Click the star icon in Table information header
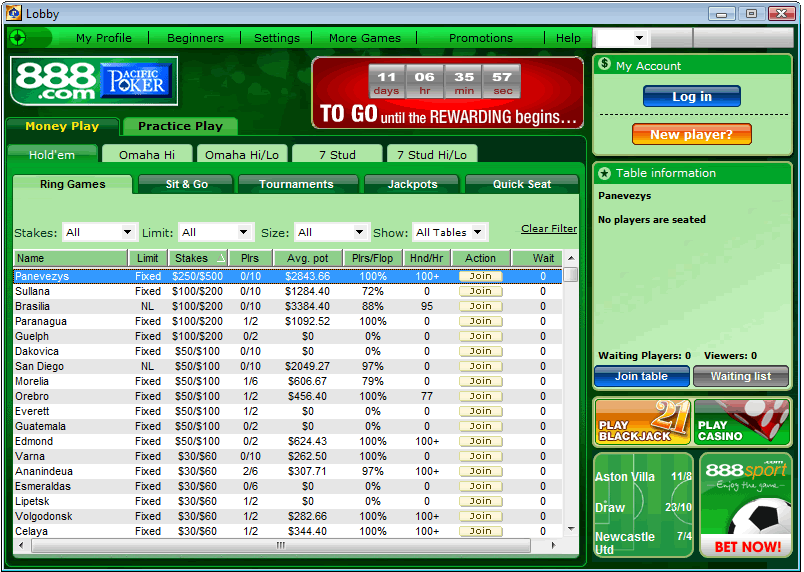Image resolution: width=804 pixels, height=572 pixels. (605, 173)
